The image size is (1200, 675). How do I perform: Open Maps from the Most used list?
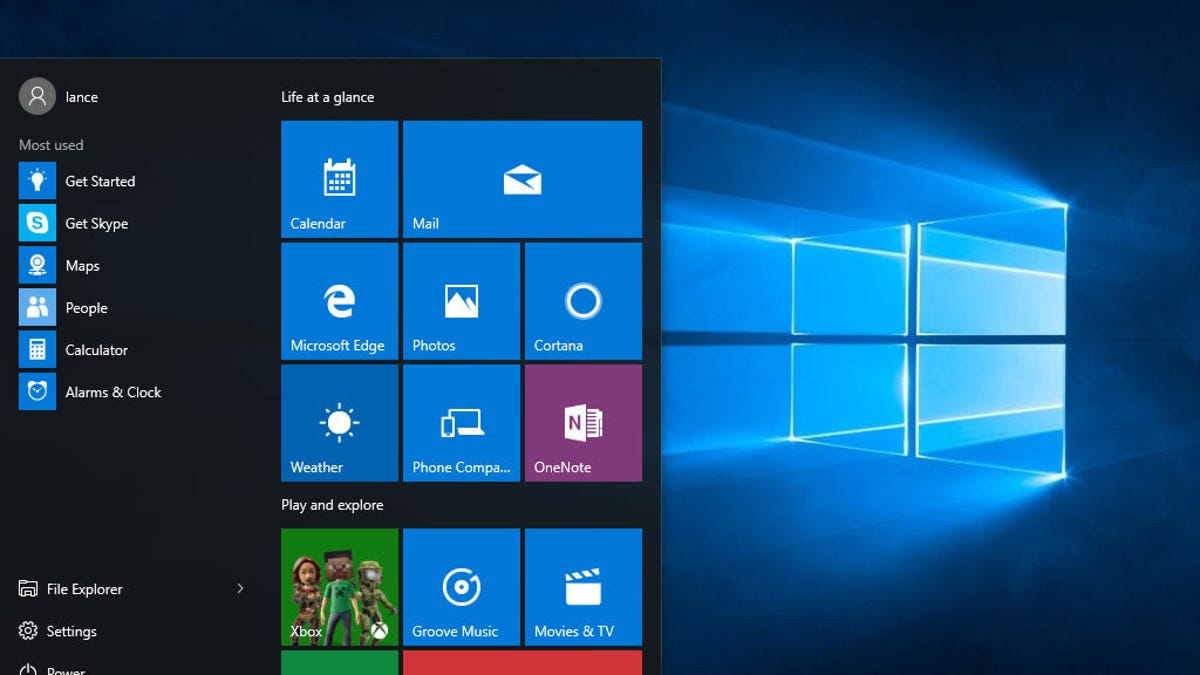click(x=83, y=265)
